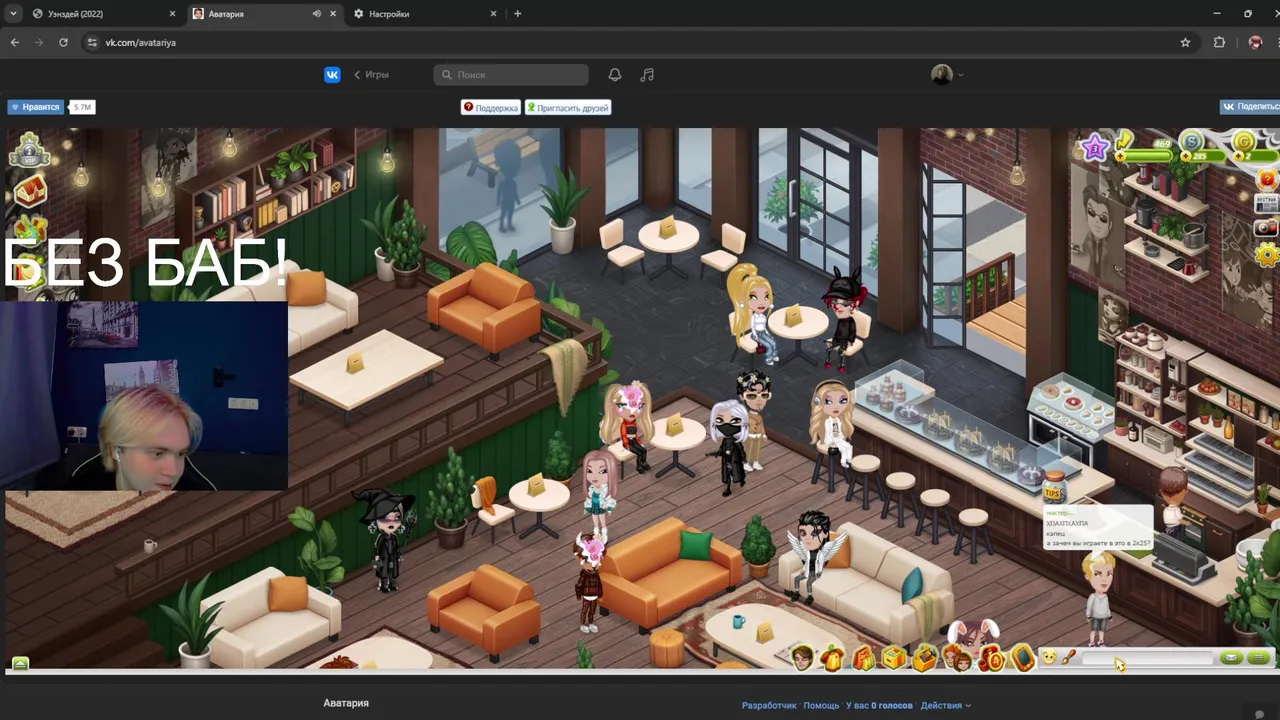Go back in browser history
The image size is (1280, 720).
pos(14,42)
